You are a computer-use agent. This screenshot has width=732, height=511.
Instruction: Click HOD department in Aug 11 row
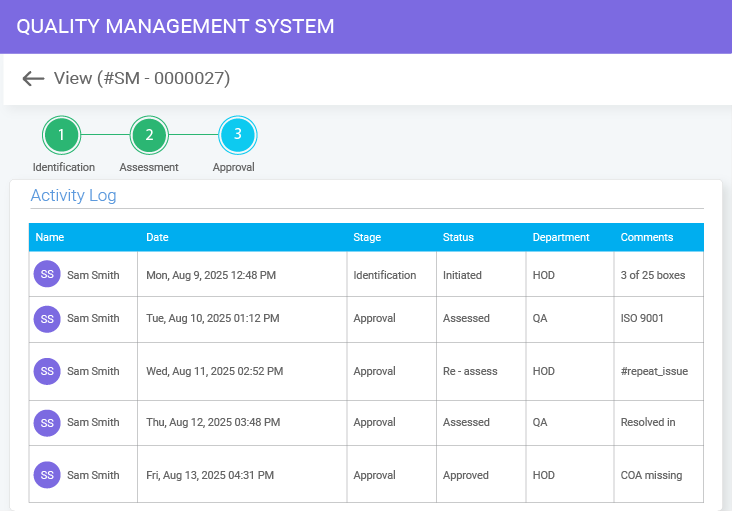click(544, 371)
